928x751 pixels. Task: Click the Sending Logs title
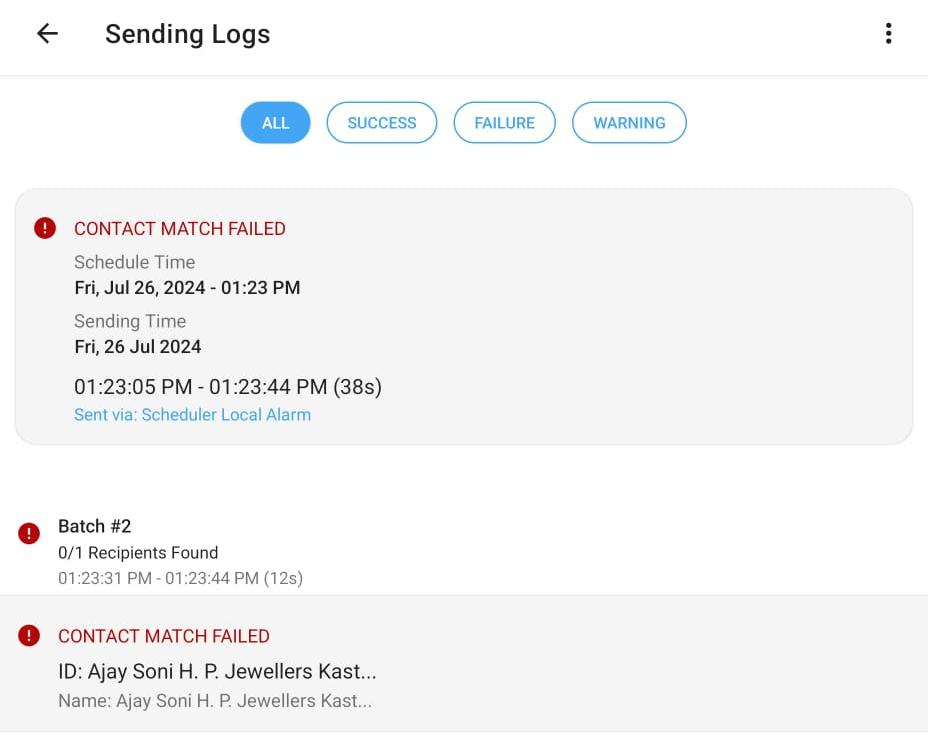click(x=187, y=34)
